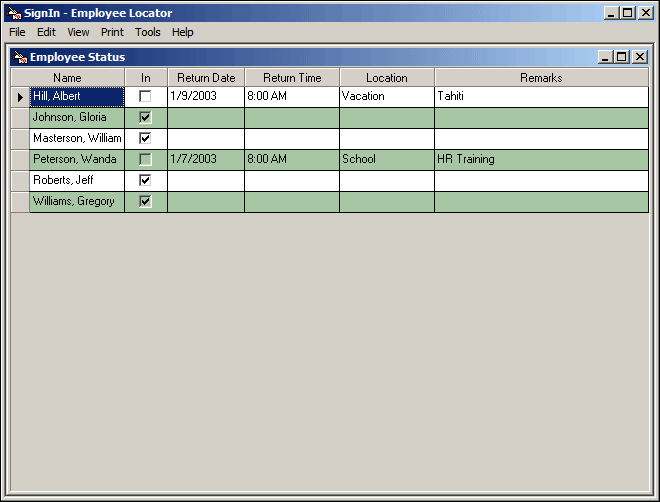Click the Location column header

pos(387,78)
